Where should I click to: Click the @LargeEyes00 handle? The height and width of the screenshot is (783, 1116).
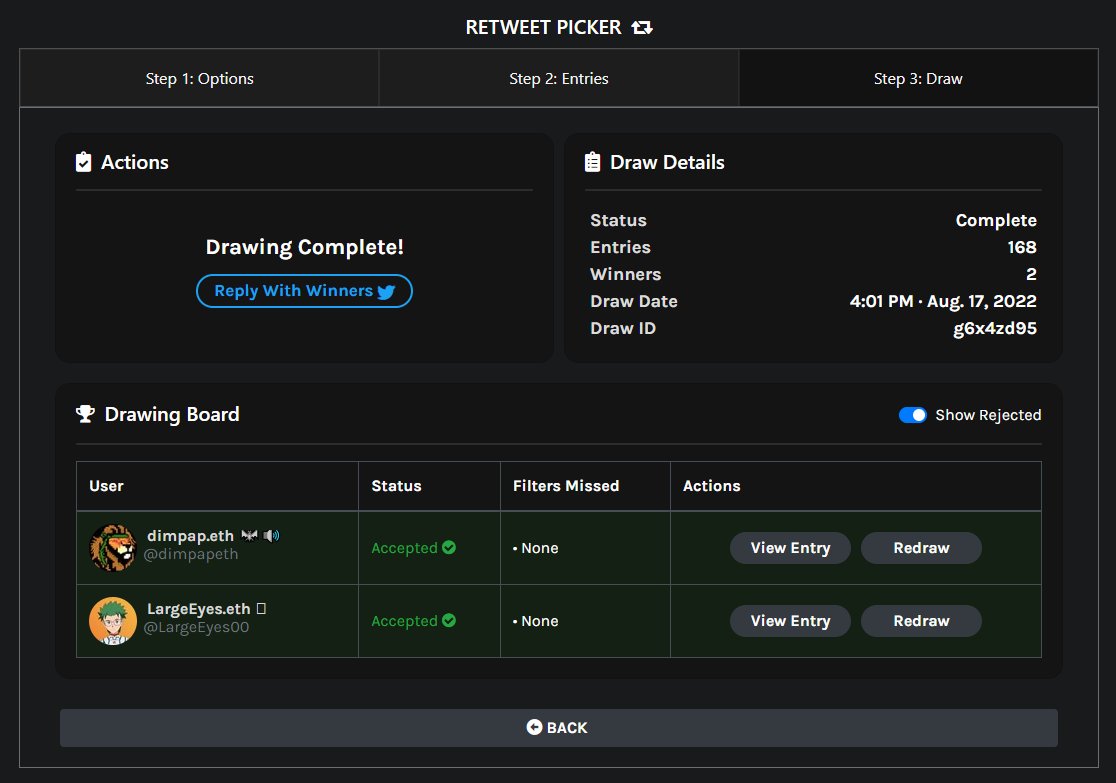(x=196, y=627)
